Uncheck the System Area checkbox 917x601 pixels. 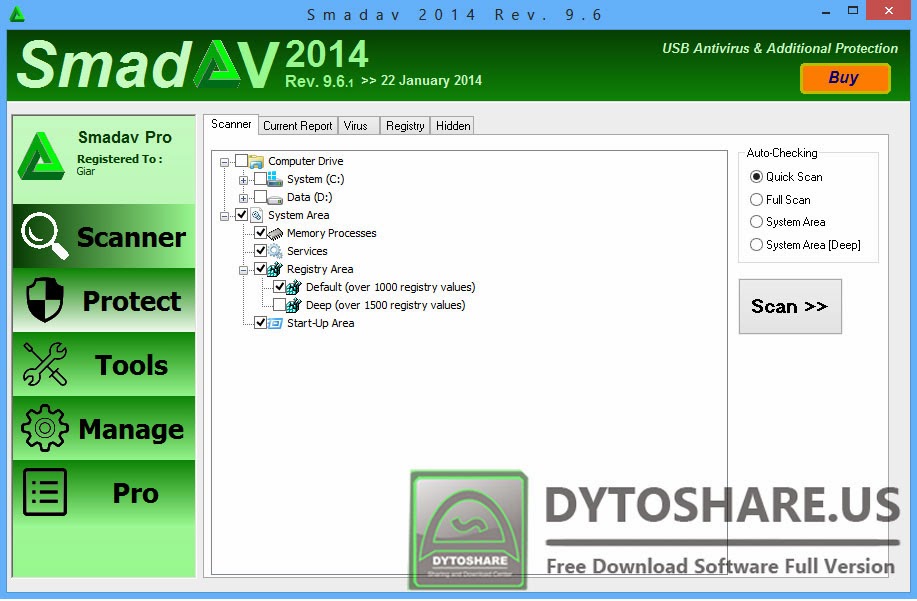[241, 215]
